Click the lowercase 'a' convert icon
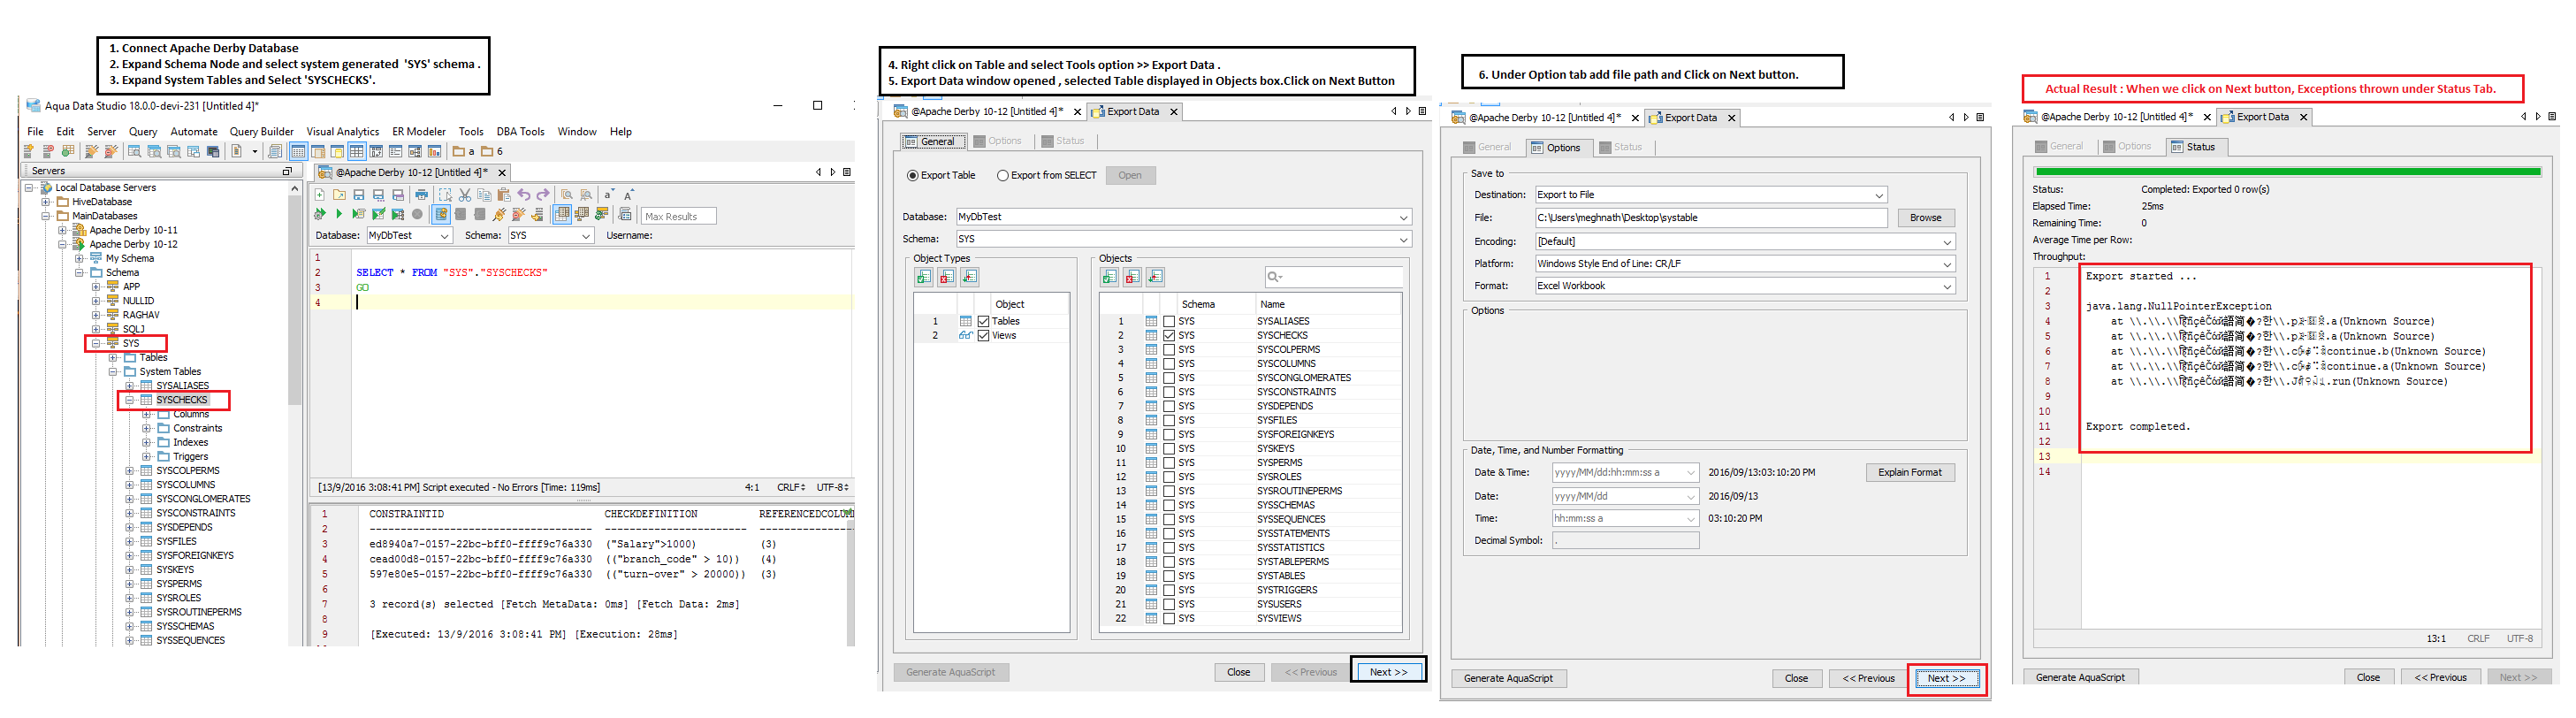The image size is (2576, 718). click(x=609, y=195)
